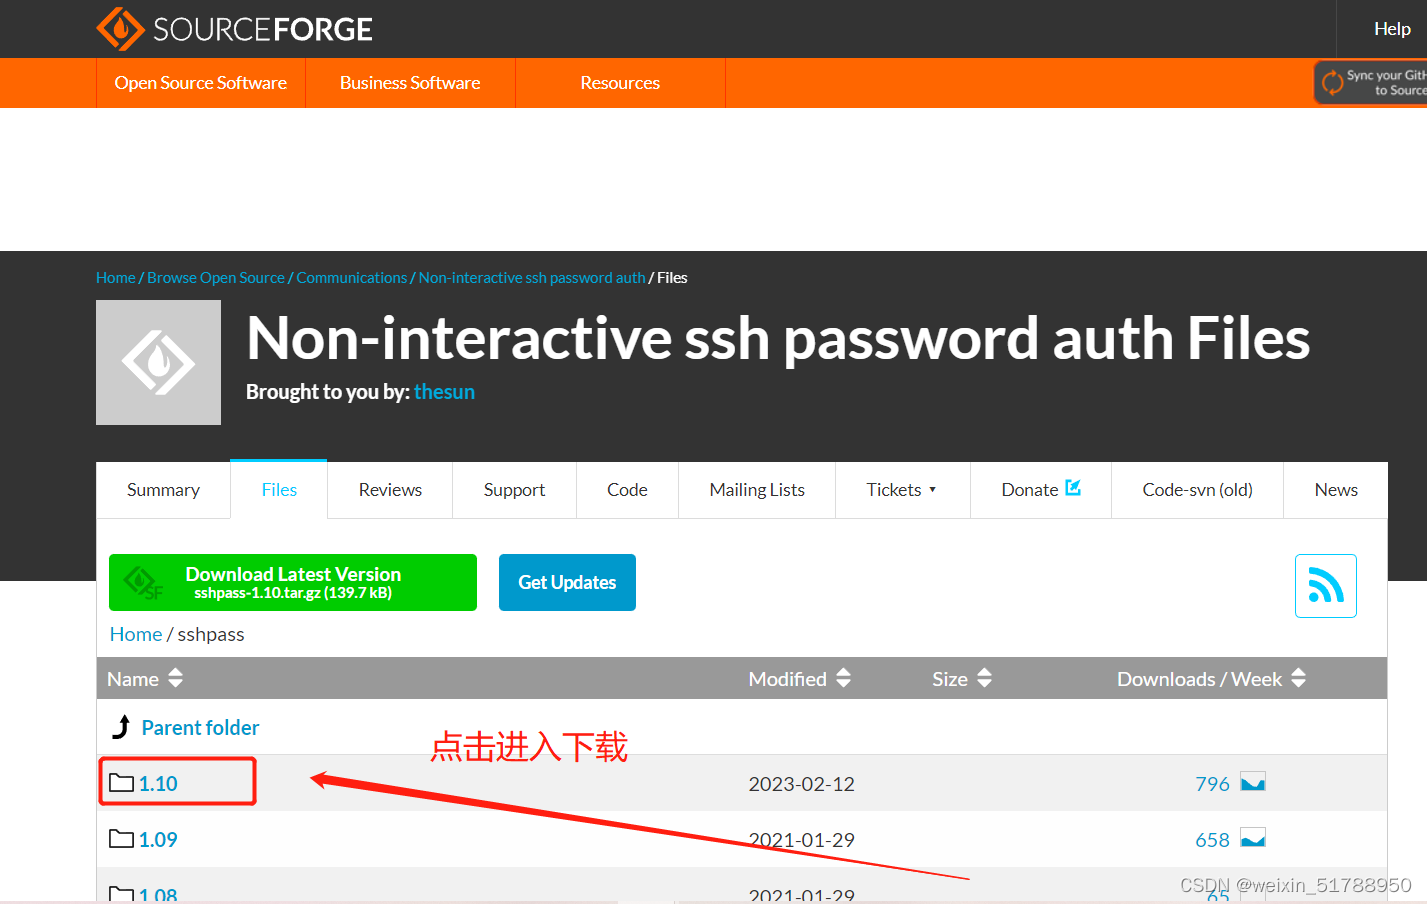Go to Home breadcrumb at top
This screenshot has width=1427, height=904.
(116, 278)
